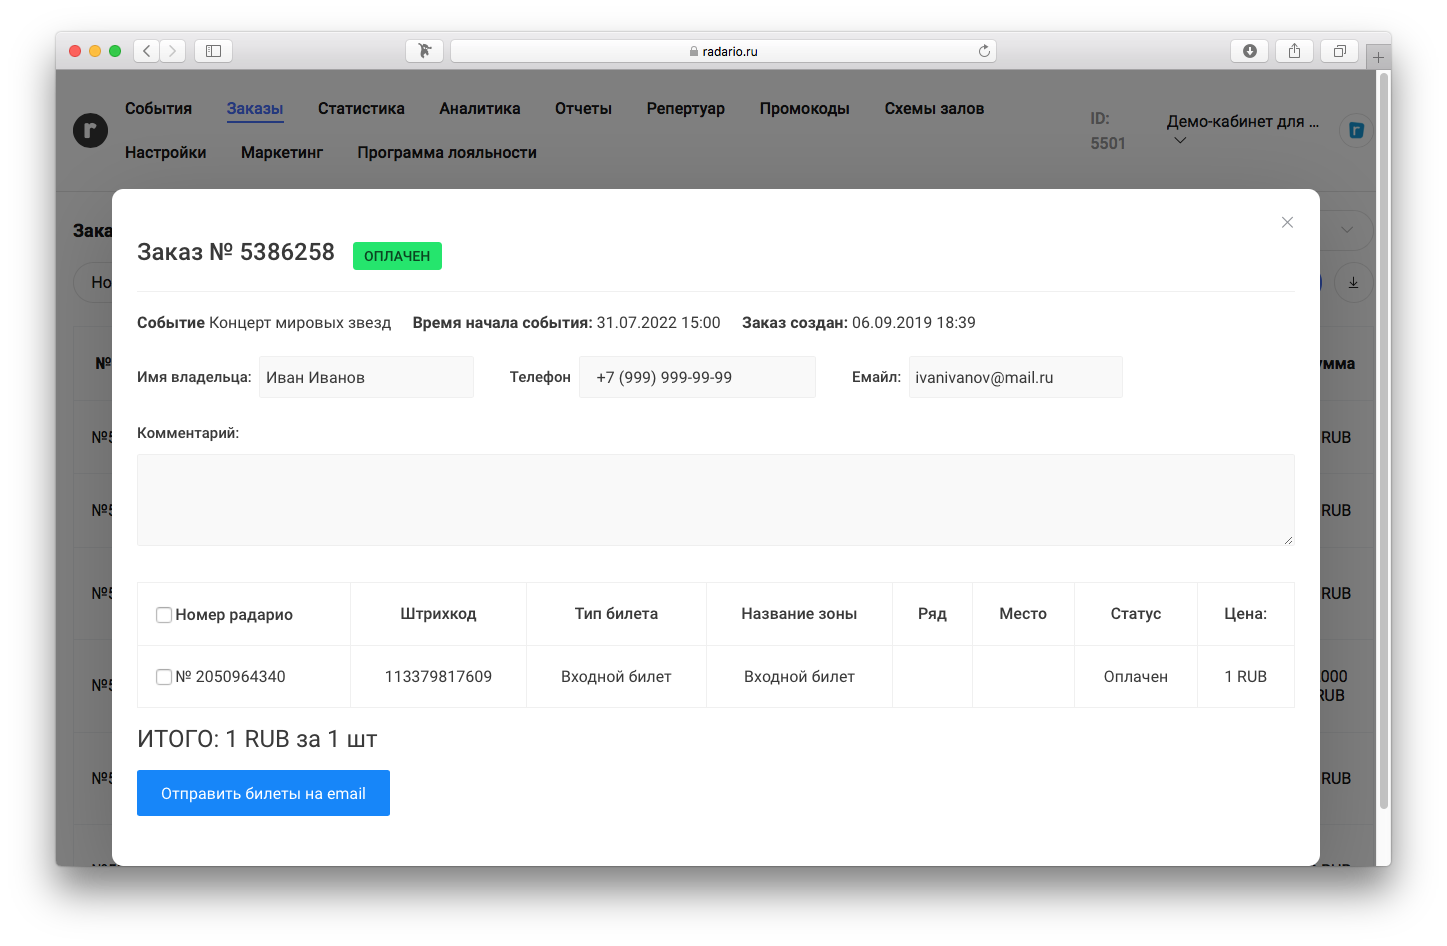1447x946 pixels.
Task: Check the Номер радарио header checkbox
Action: pyautogui.click(x=164, y=615)
